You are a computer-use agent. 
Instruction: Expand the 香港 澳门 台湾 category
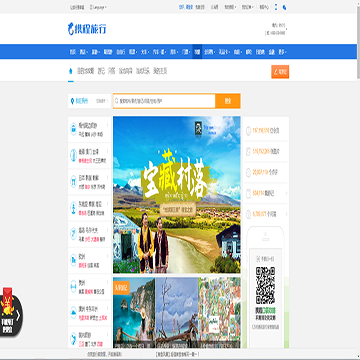click(89, 156)
